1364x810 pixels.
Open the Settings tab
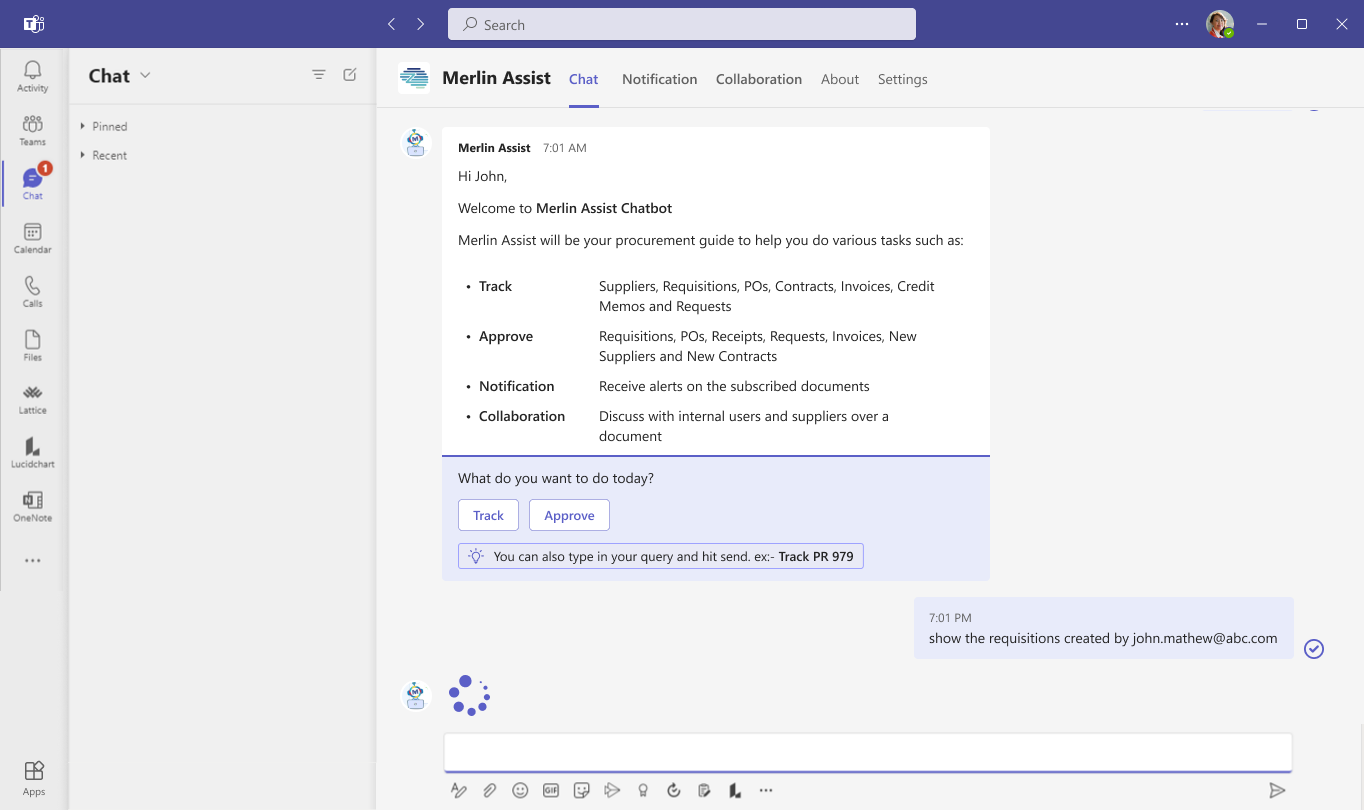pos(903,79)
